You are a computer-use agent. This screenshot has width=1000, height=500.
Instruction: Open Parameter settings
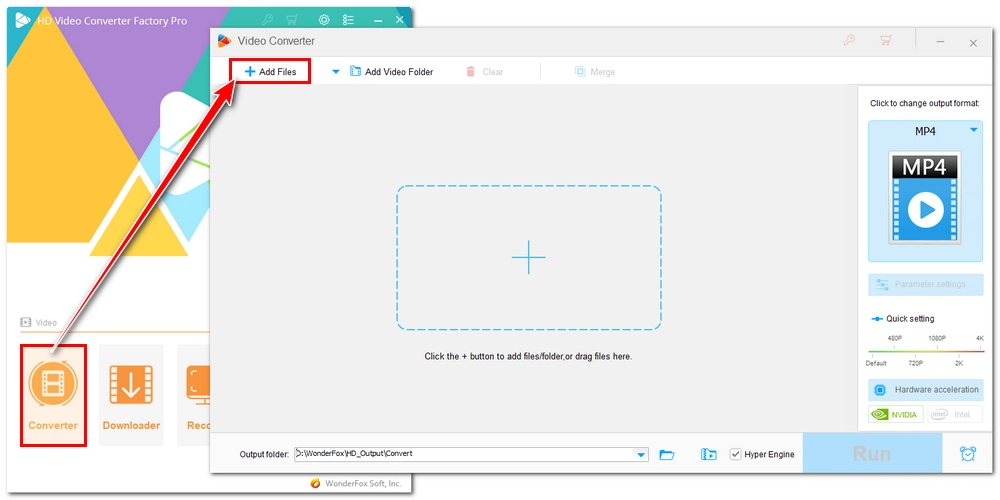click(x=925, y=284)
